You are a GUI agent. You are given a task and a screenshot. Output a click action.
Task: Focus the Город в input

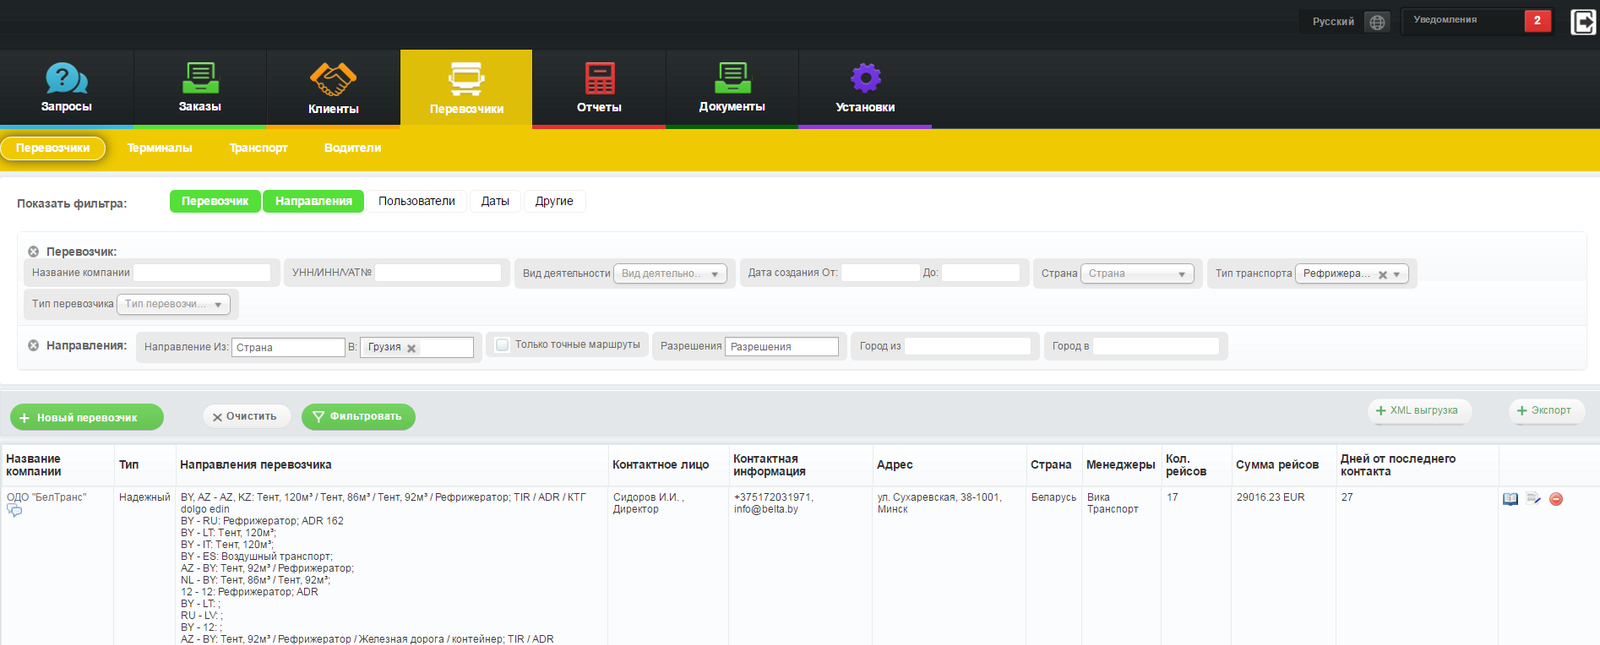pos(1156,346)
